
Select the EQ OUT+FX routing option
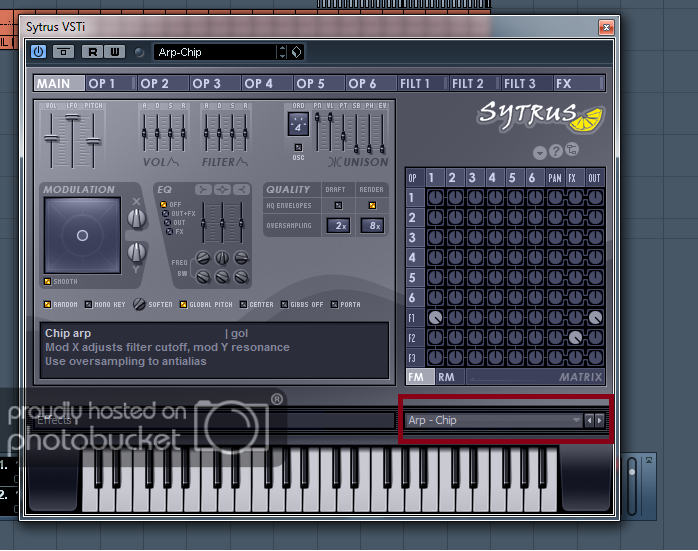coord(164,213)
